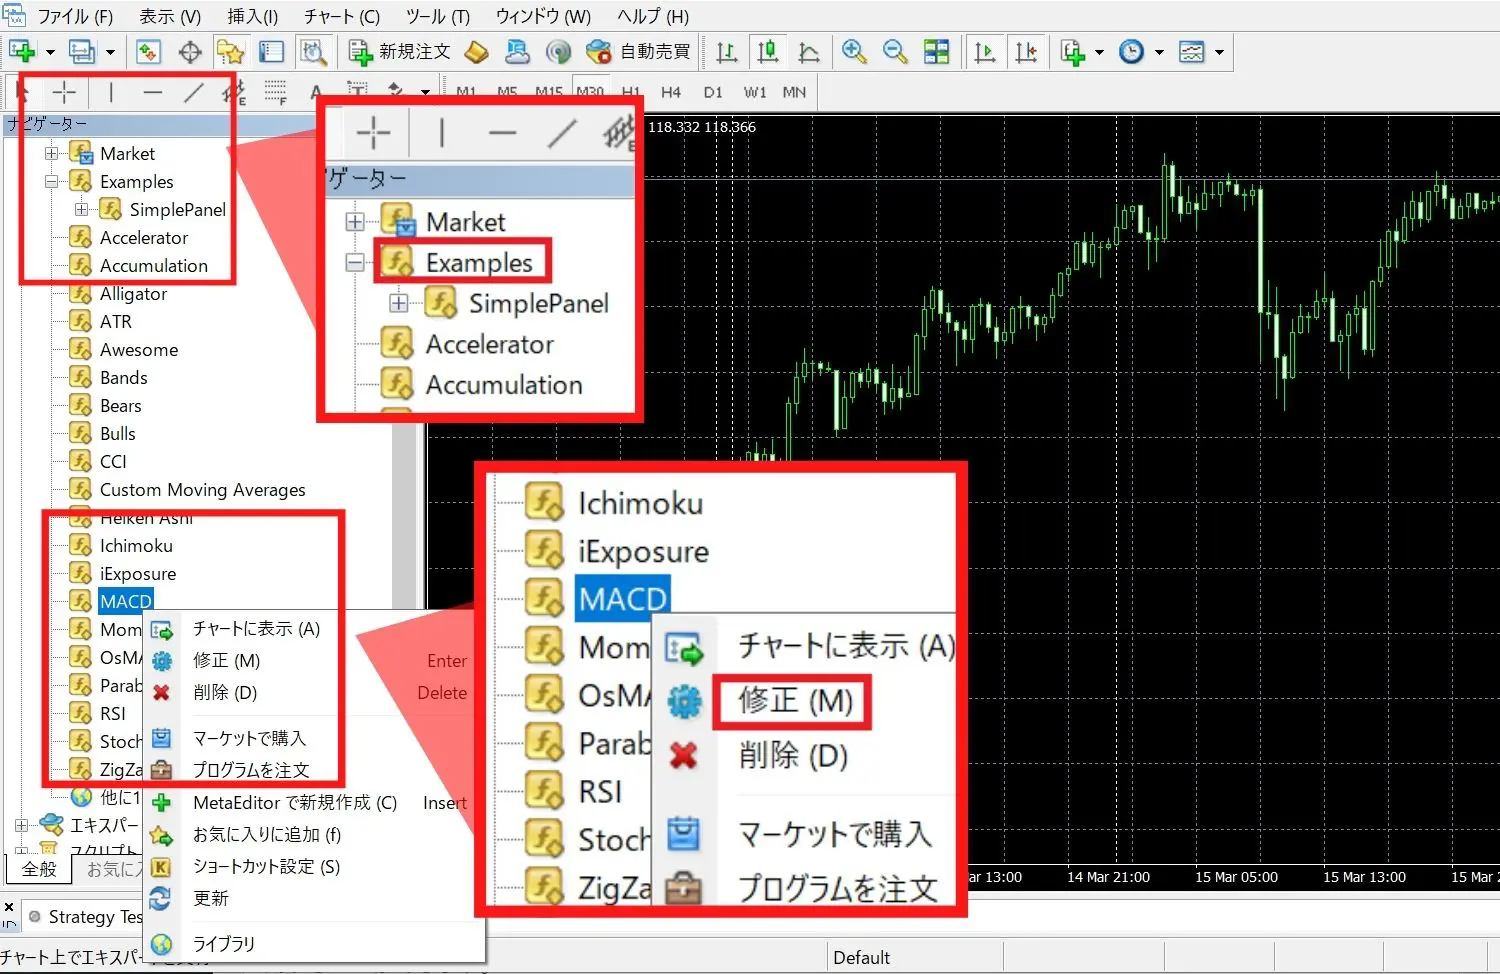Toggle chart auto-scroll on the toolbar

984,51
